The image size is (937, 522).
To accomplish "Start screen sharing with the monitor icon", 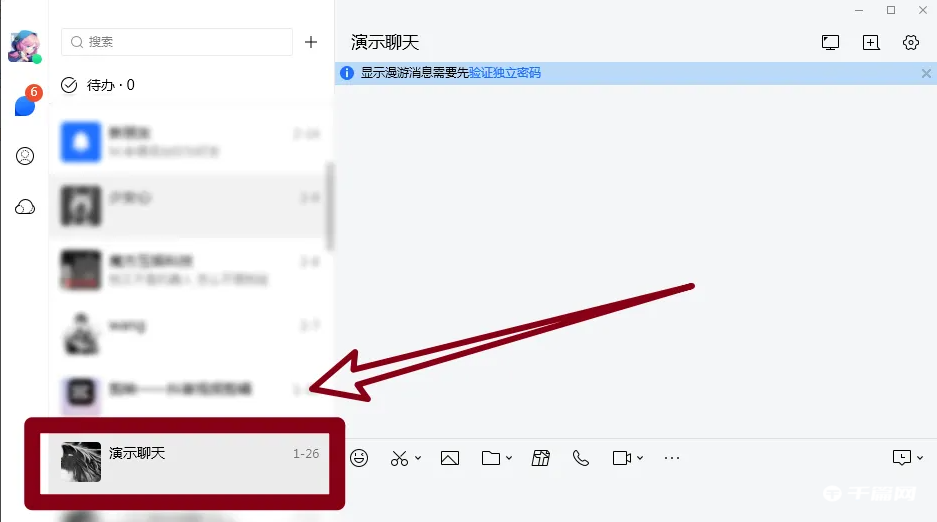I will pos(830,42).
